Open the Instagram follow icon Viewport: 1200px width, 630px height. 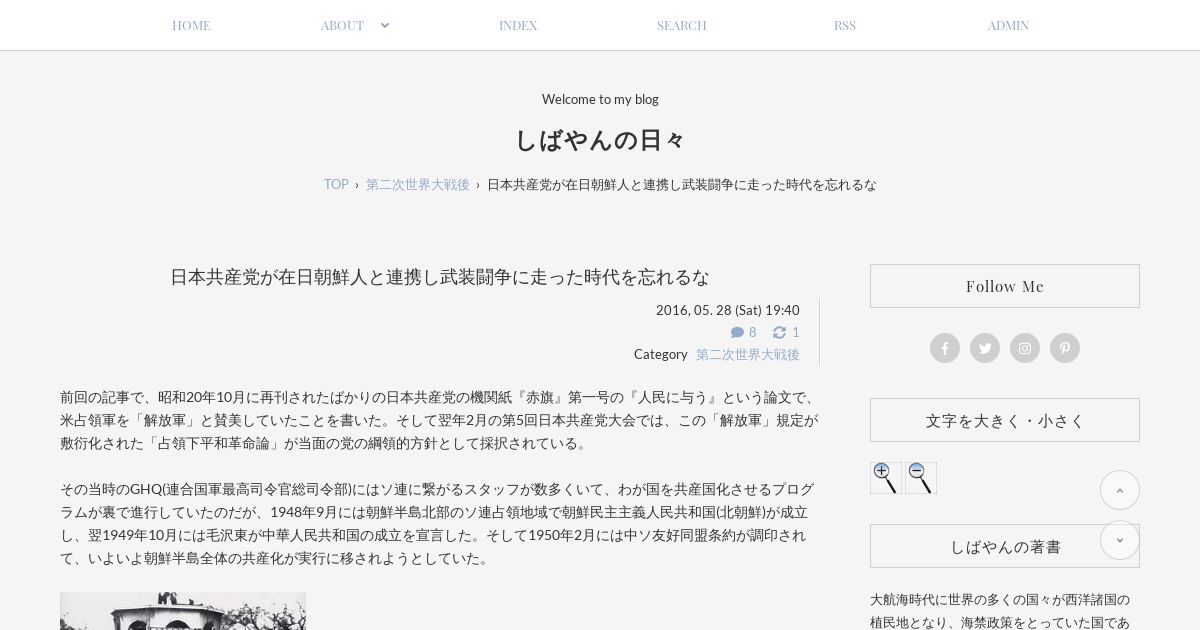[1025, 348]
